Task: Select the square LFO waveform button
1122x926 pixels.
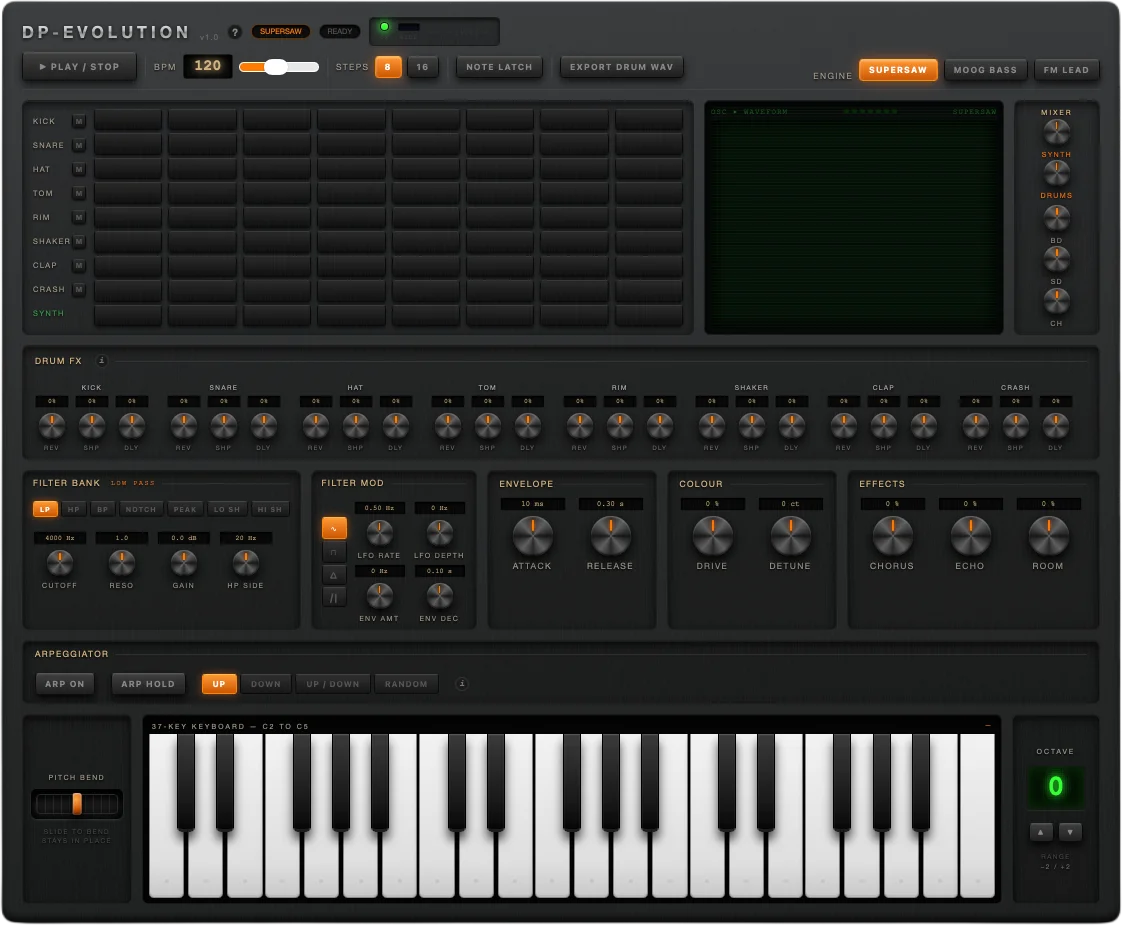Action: [x=333, y=551]
